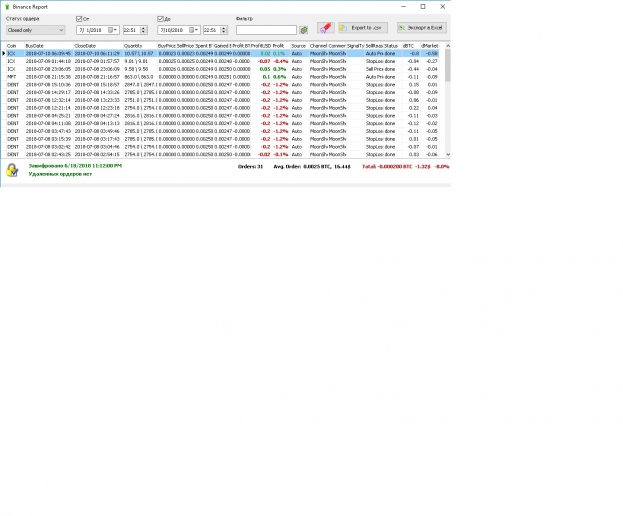Click the red Total summary text

coord(406,166)
